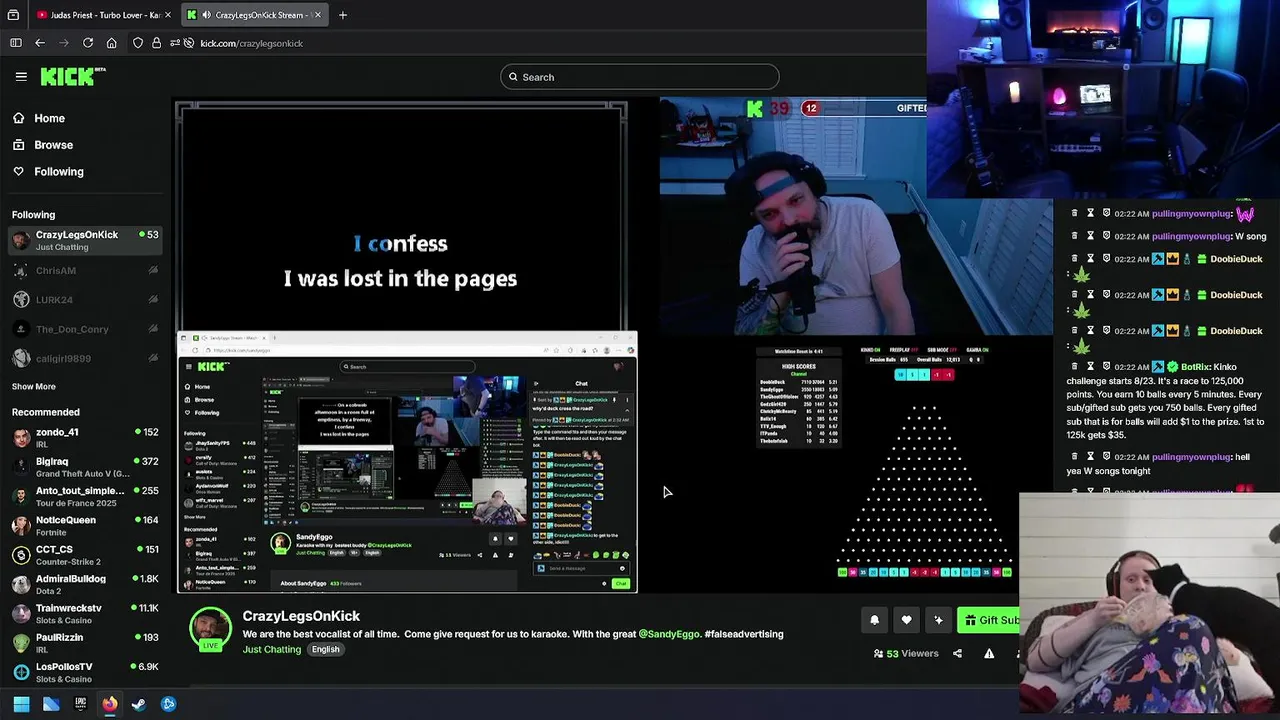Click the karaoke lyrics video area

point(401,217)
